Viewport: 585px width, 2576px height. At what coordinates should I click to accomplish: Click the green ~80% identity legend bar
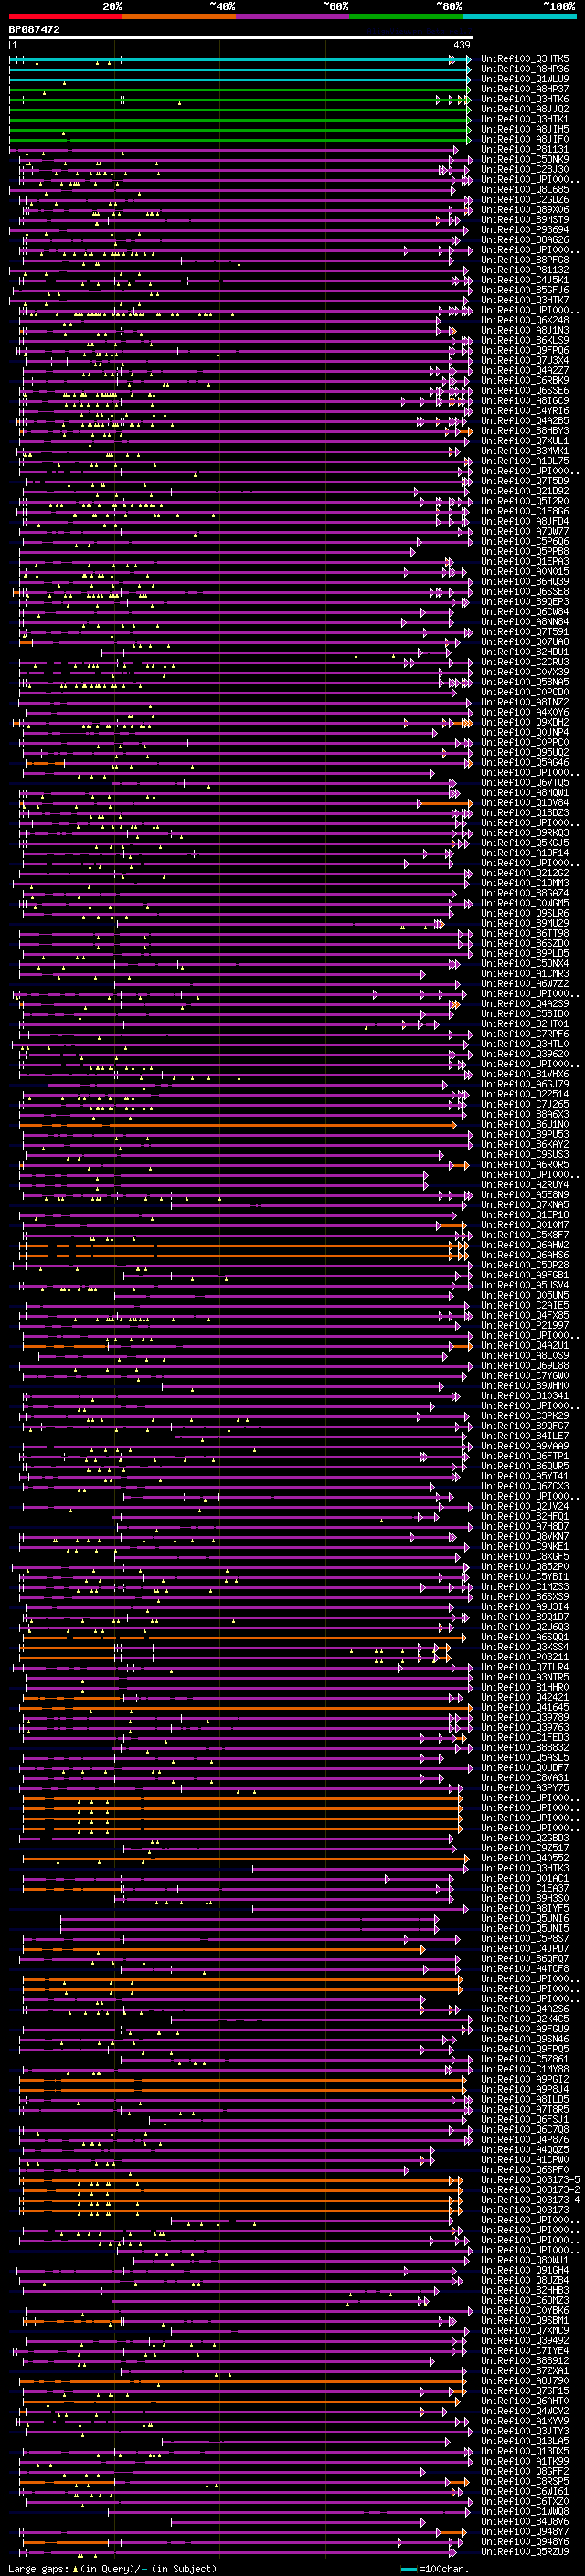click(x=406, y=16)
